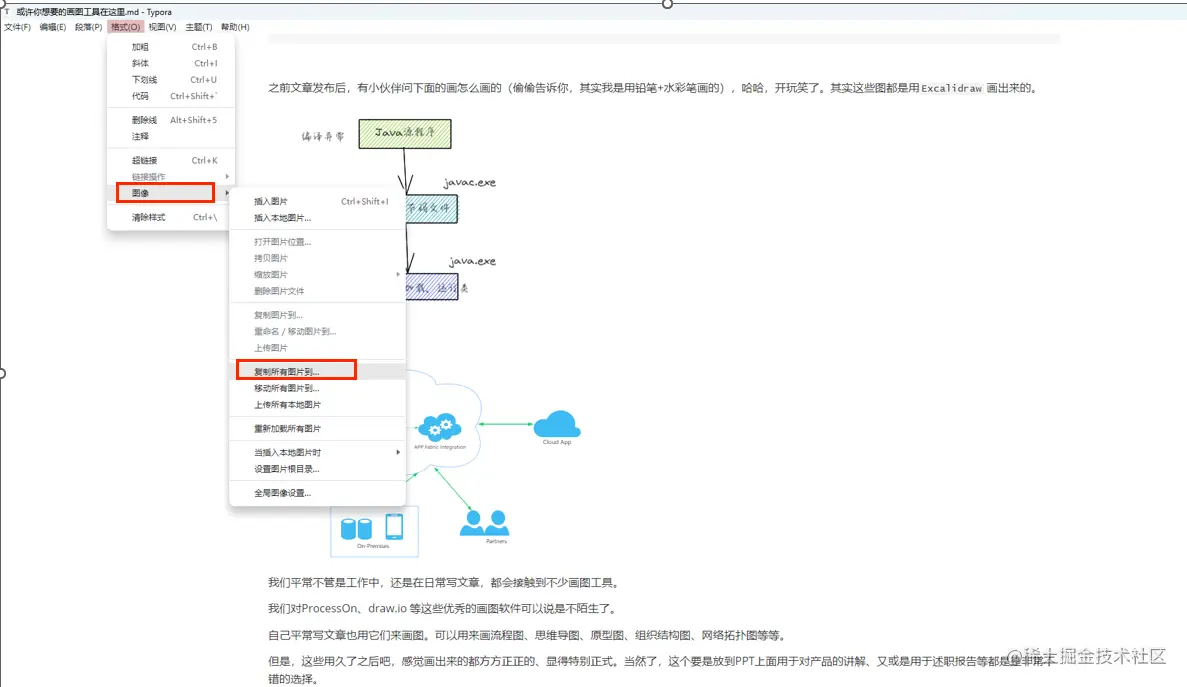Screen dimensions: 1187x687
Task: Click paragraph starting 但是，这些用久了之后吧
Action: 663,670
